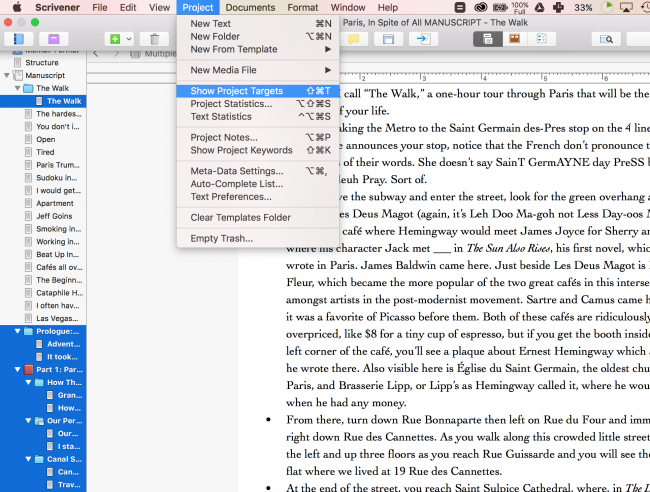Screen dimensions: 650x492
Task: Collapse the Prologue folder disclosure triangle
Action: (x=18, y=331)
